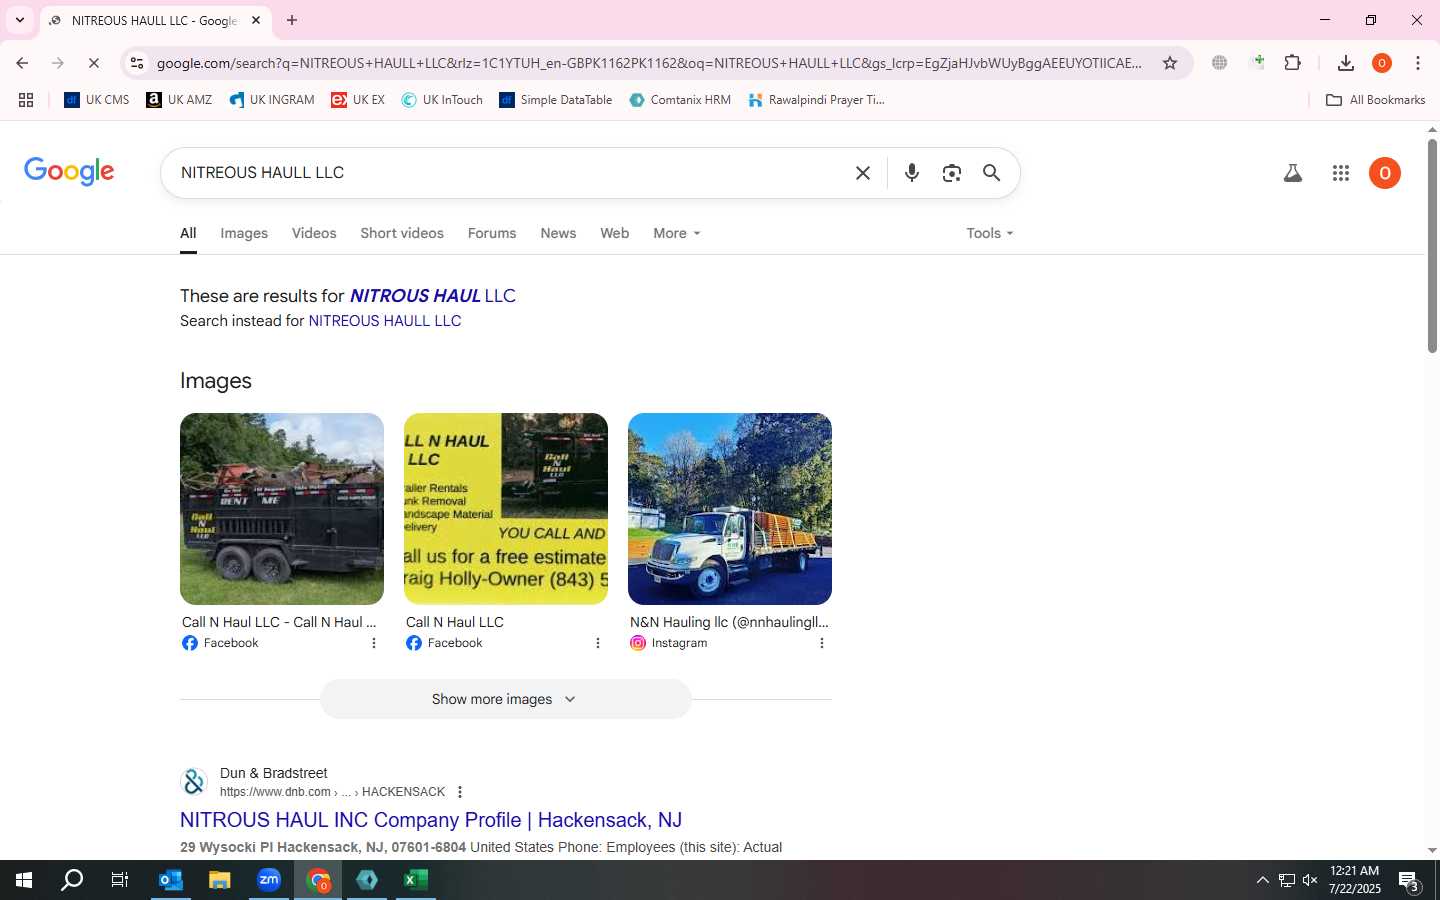Open Search Labs flask icon
Screen dimensions: 1440x900
click(1293, 173)
